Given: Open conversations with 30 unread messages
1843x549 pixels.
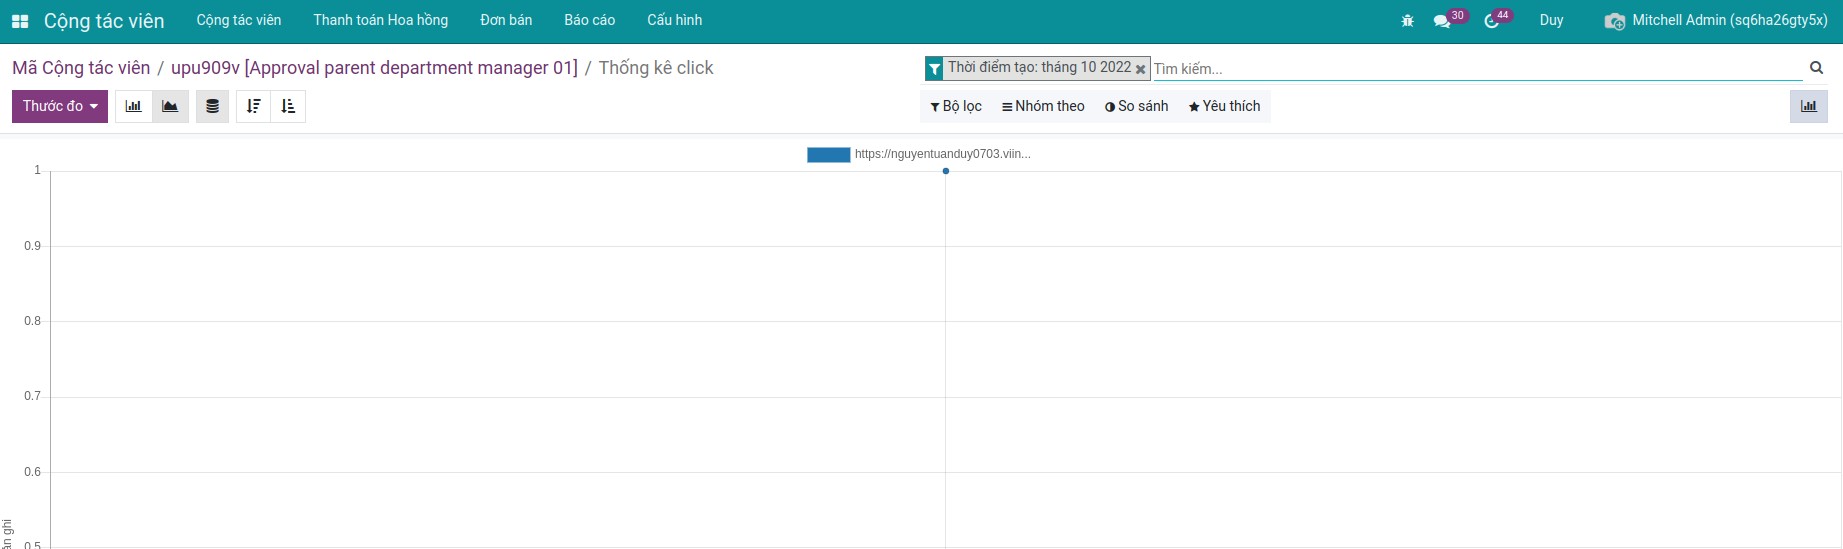Looking at the screenshot, I should (x=1442, y=21).
